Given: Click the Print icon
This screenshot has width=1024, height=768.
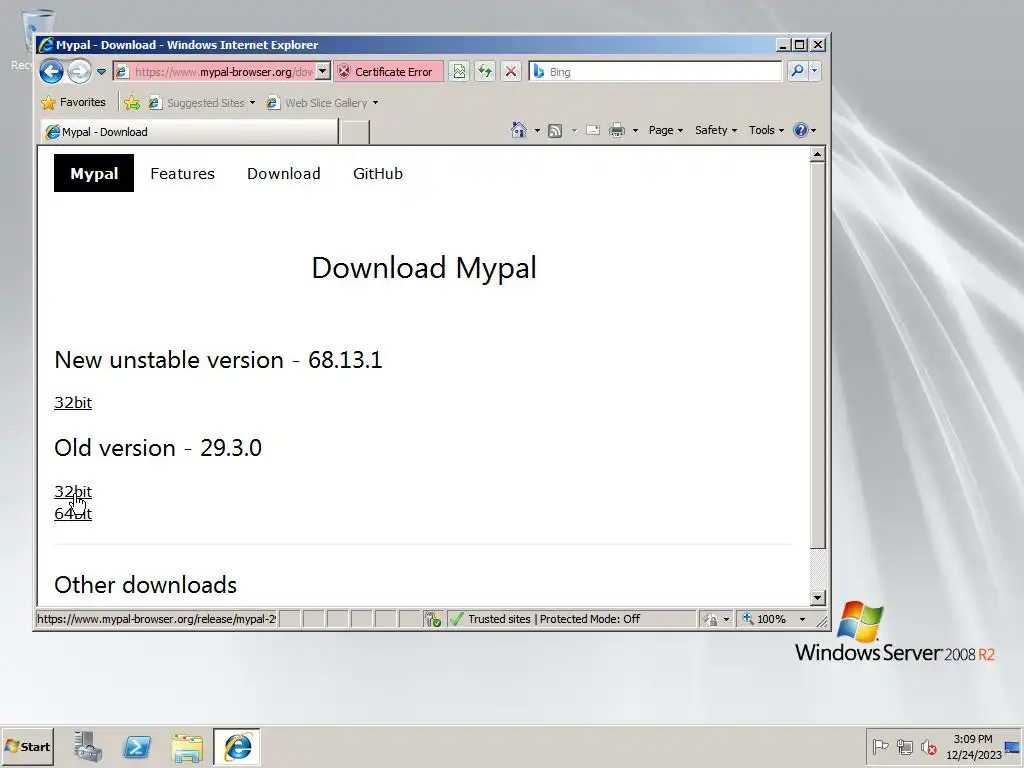Looking at the screenshot, I should pyautogui.click(x=616, y=131).
